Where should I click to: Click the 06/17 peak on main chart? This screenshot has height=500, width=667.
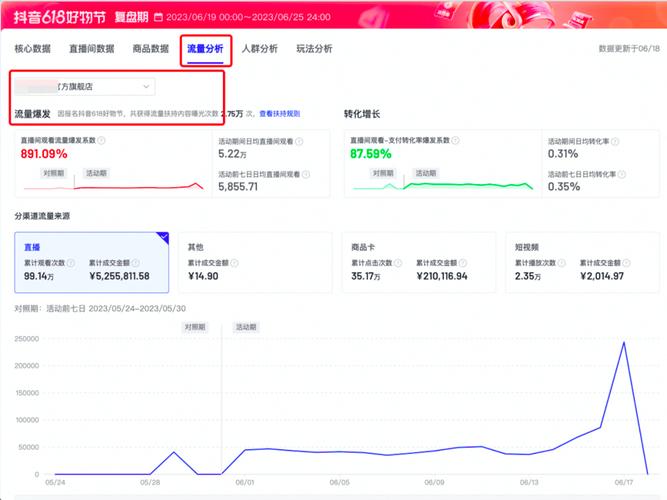[624, 342]
